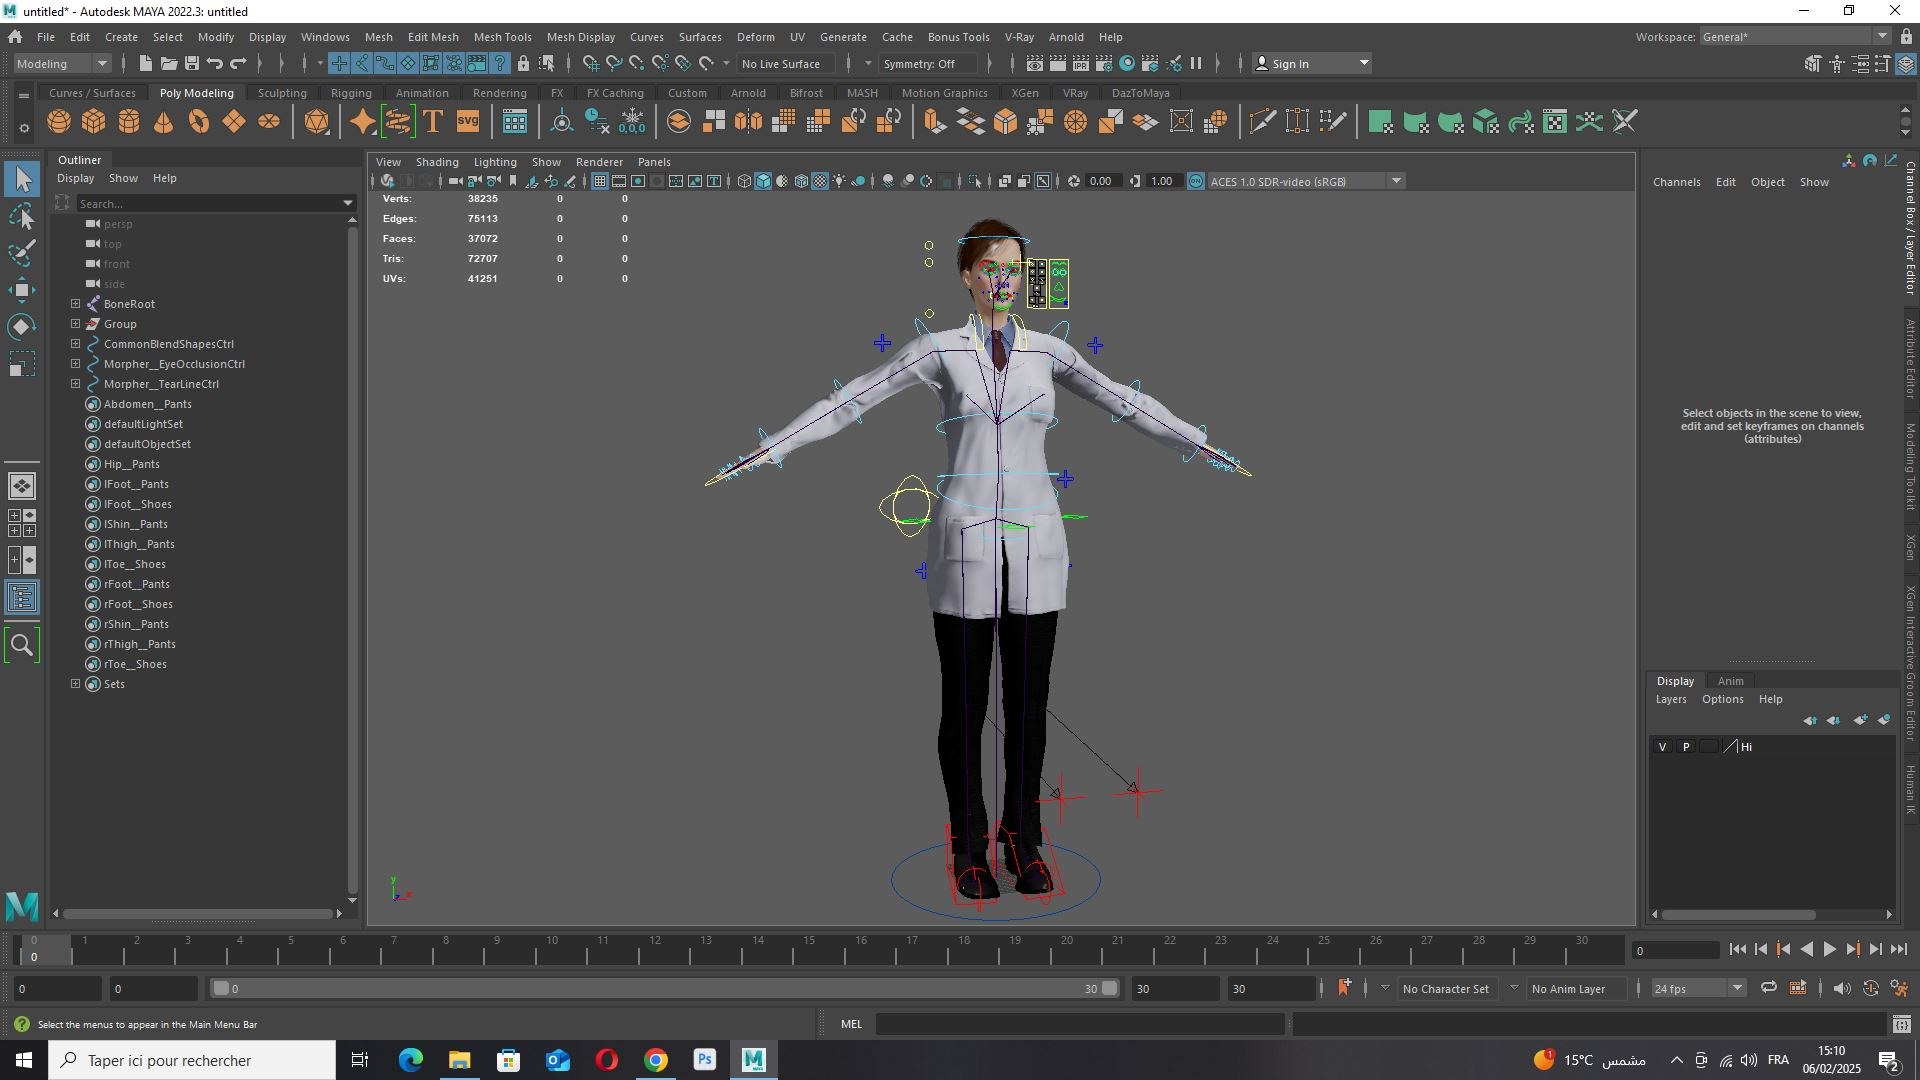Switch to the Anim layer tab
The height and width of the screenshot is (1080, 1920).
pyautogui.click(x=1730, y=681)
